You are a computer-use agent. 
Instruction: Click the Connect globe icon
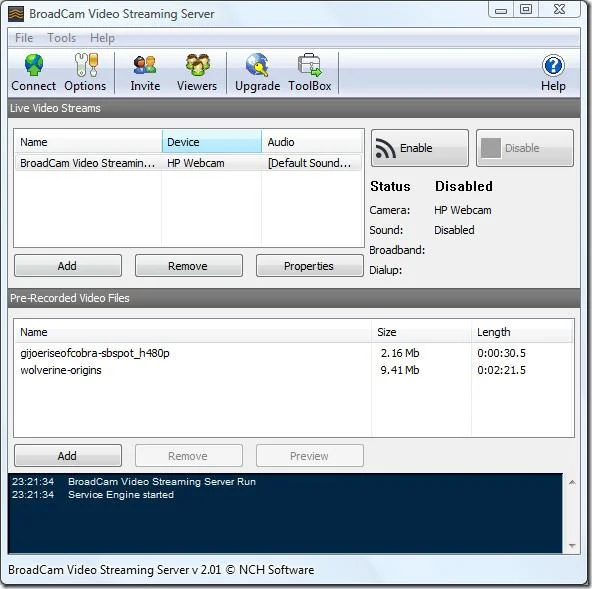(x=34, y=65)
